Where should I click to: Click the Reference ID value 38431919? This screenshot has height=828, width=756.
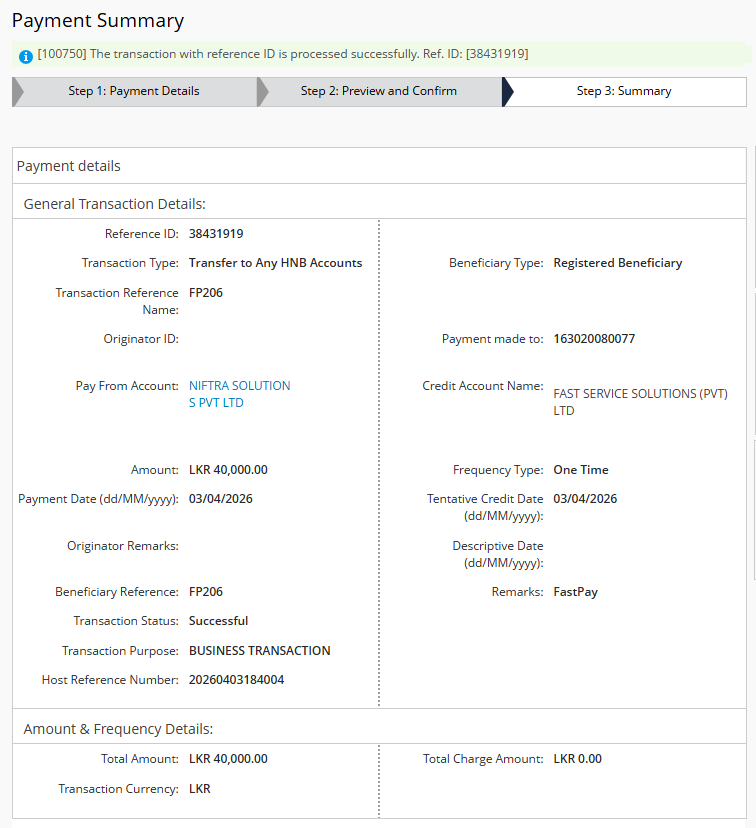pos(216,234)
